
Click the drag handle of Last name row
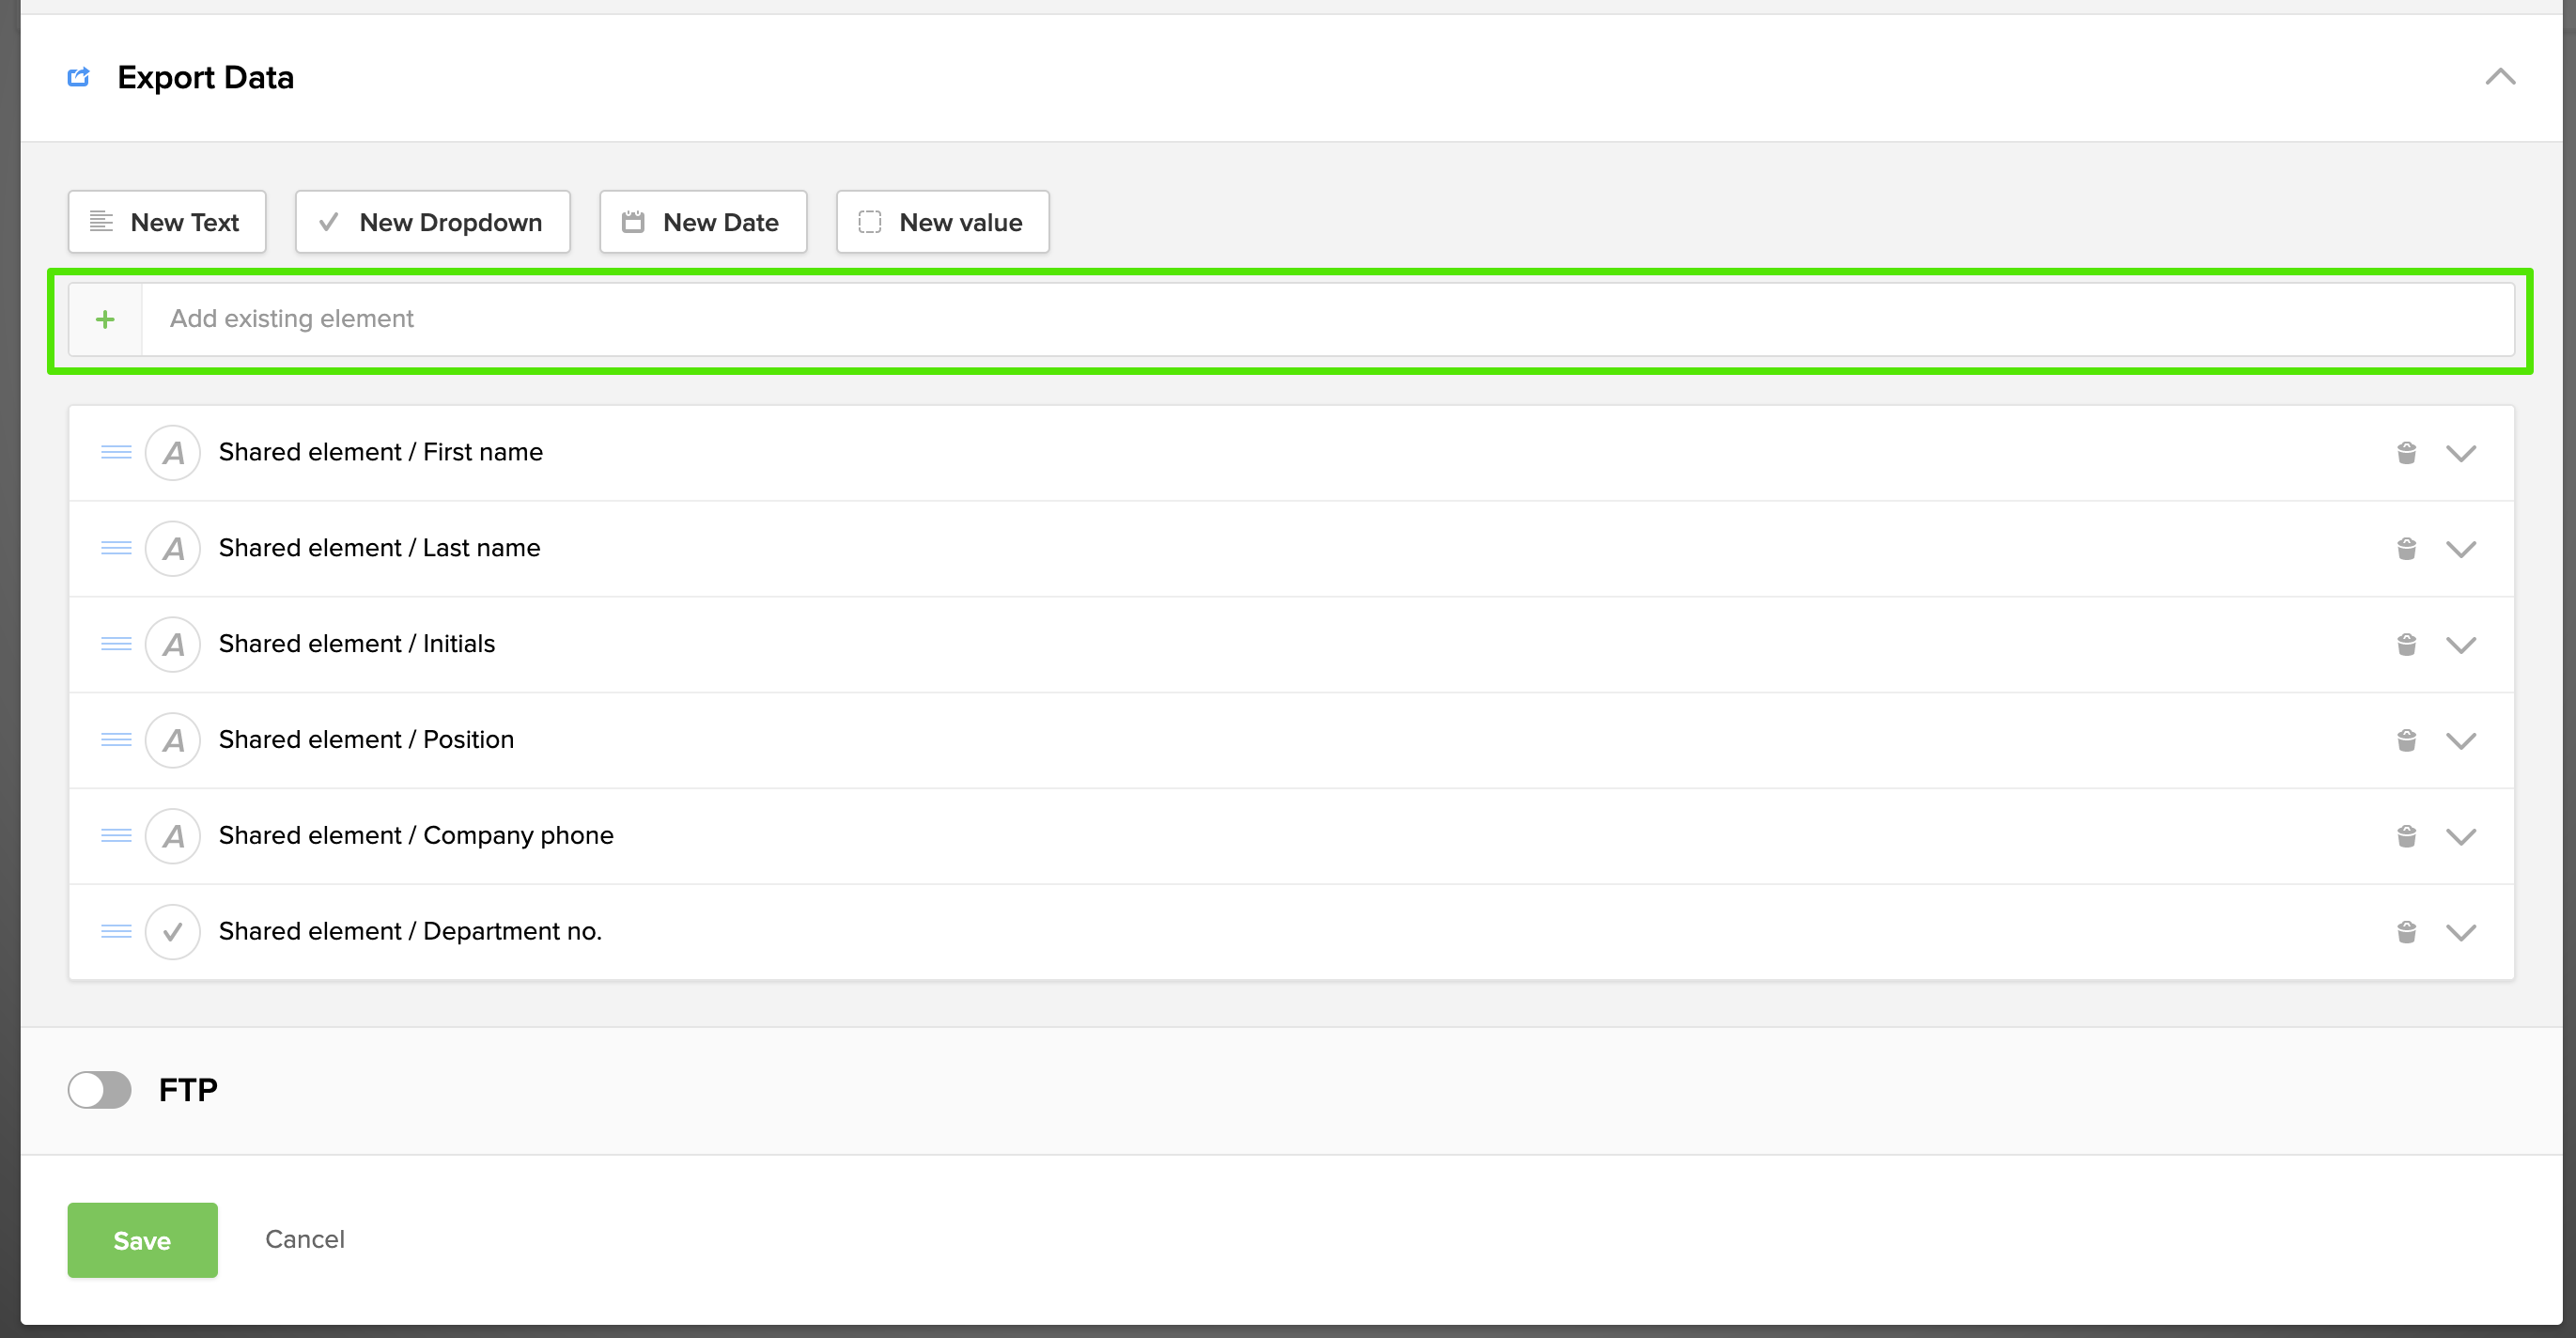click(x=116, y=548)
